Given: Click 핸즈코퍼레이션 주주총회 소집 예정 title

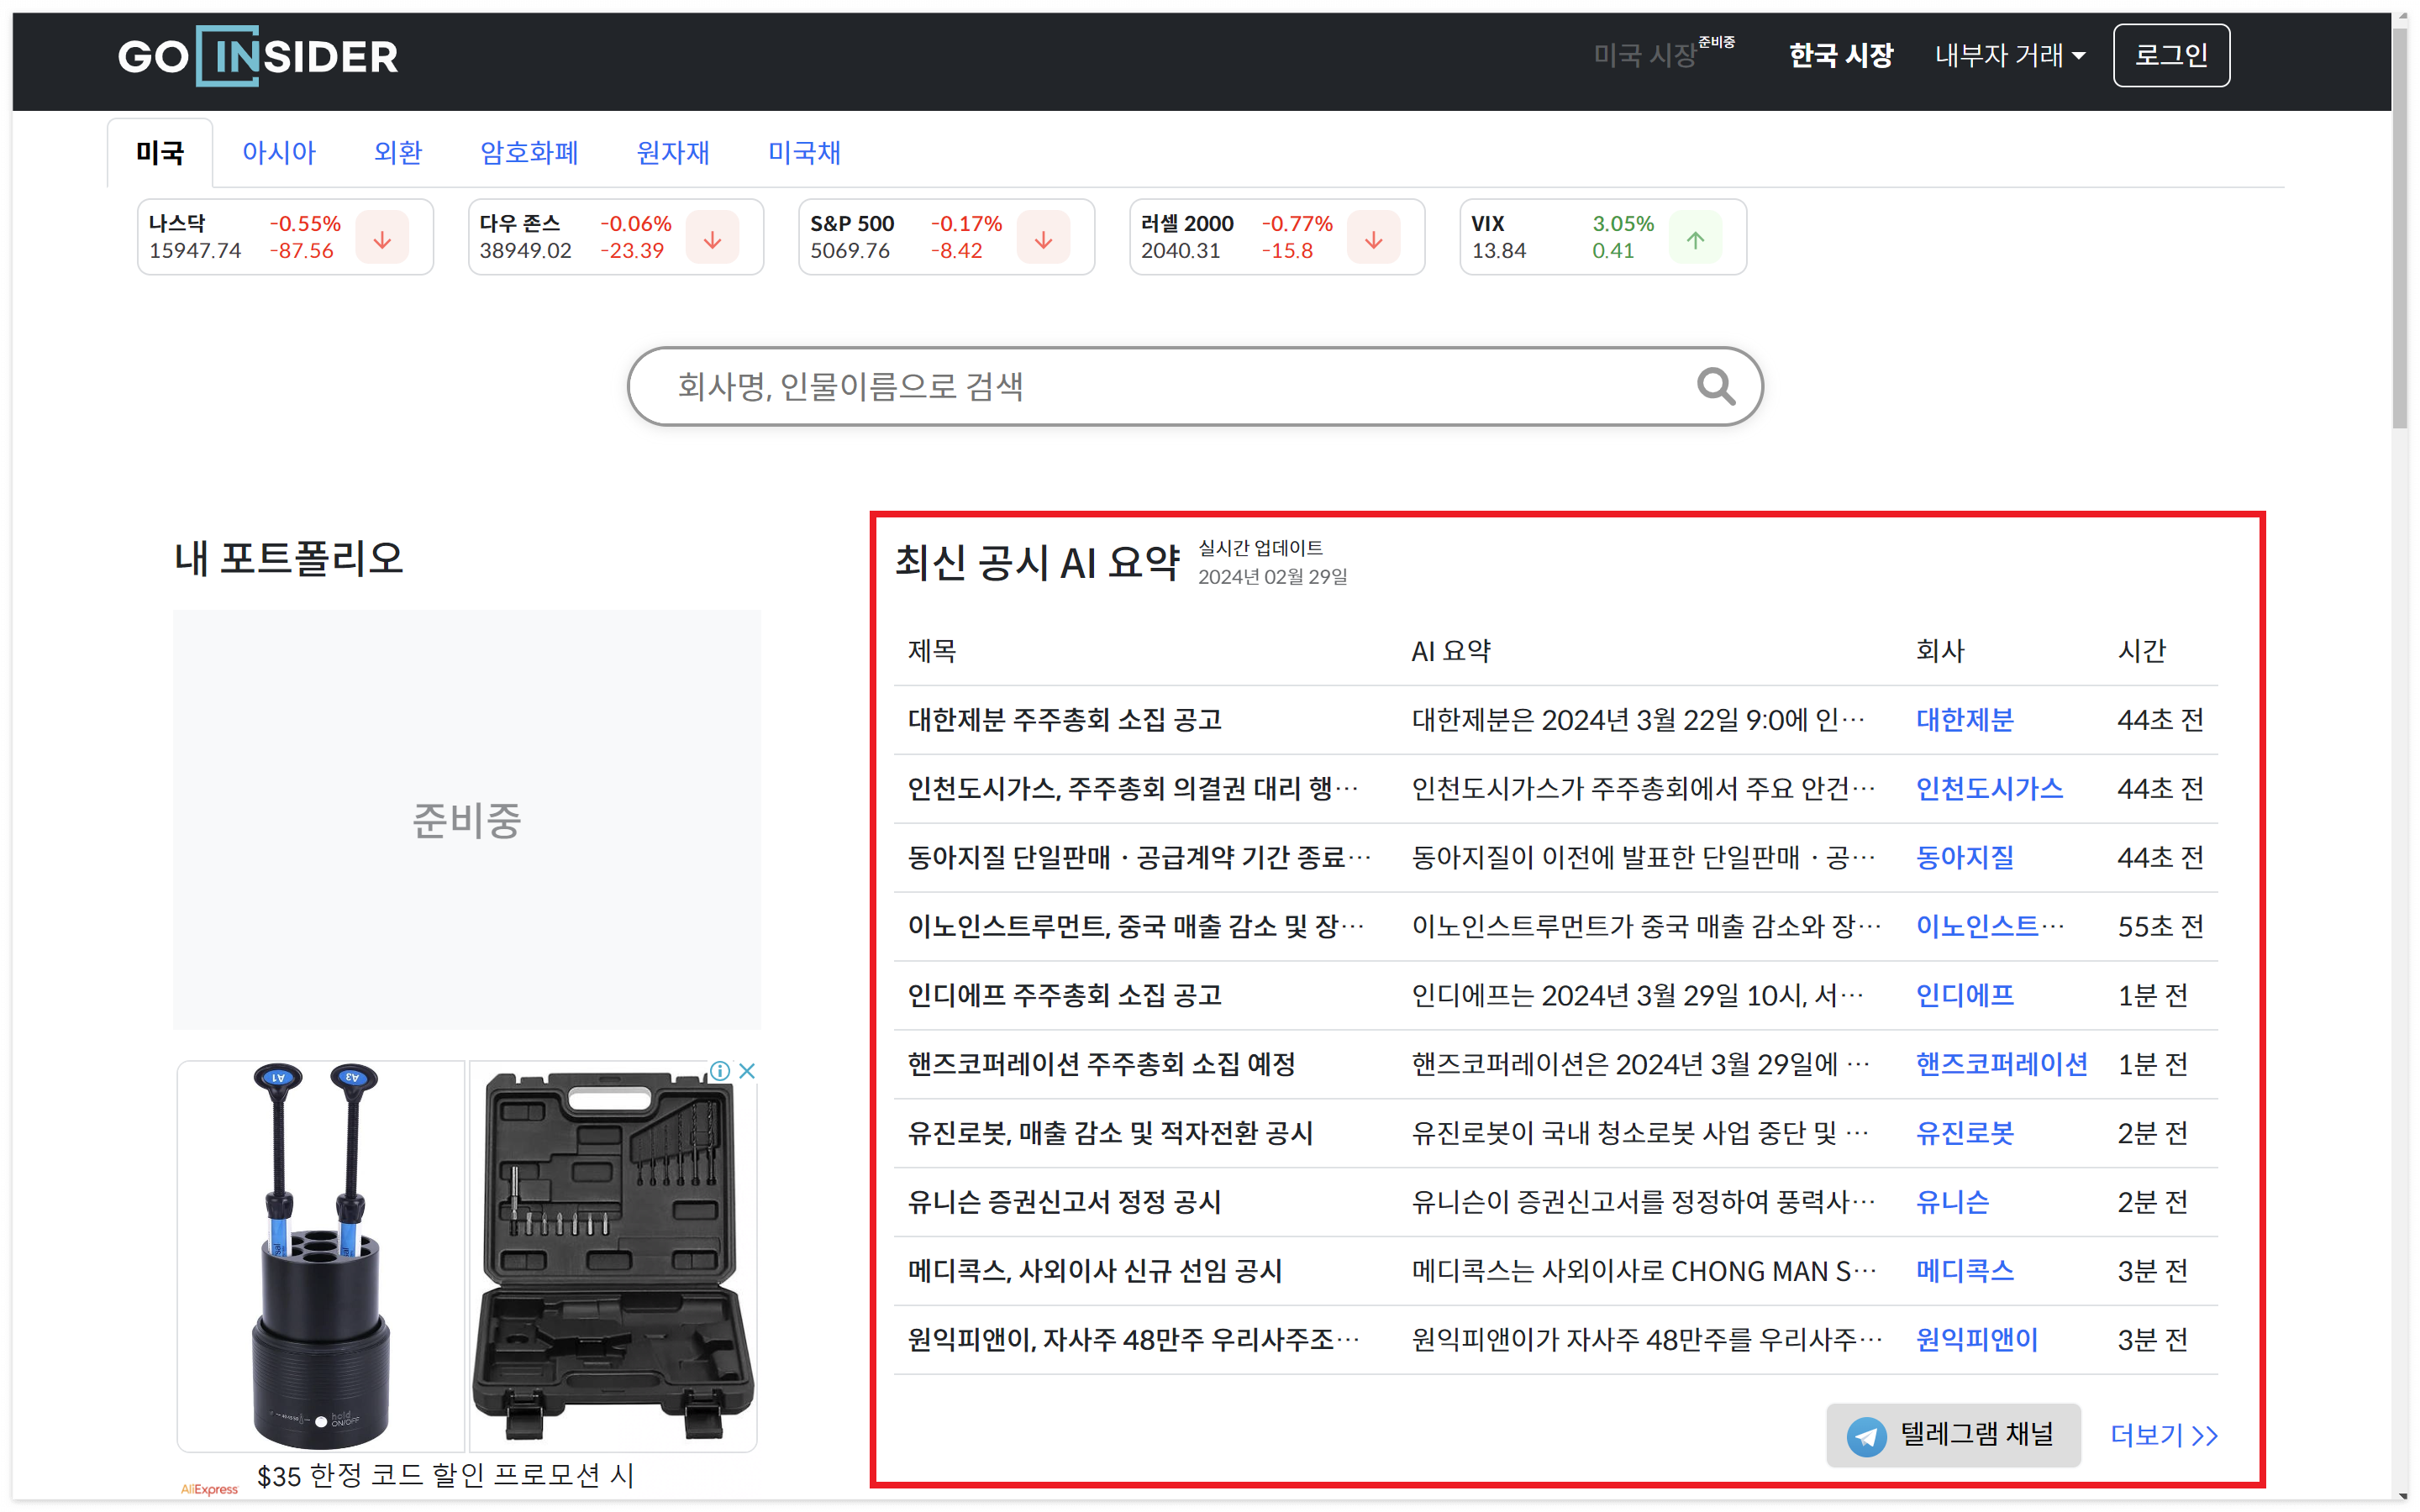Looking at the screenshot, I should (x=1102, y=1065).
